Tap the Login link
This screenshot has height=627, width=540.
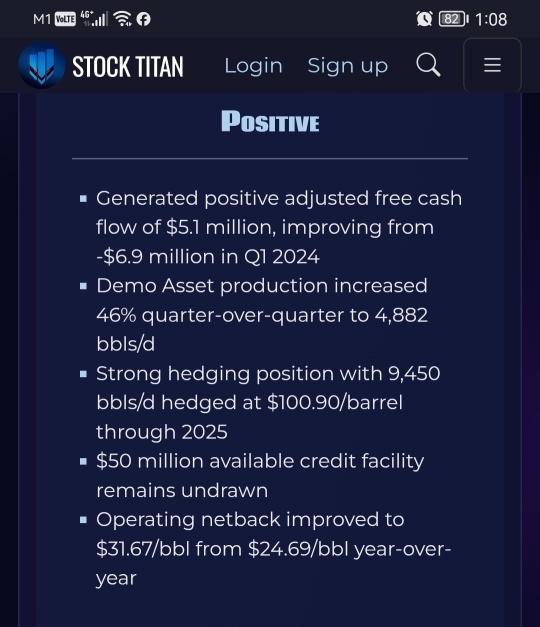253,66
